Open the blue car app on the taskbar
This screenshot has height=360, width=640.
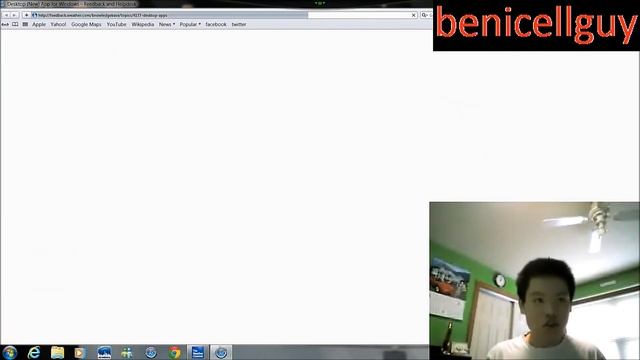coord(104,353)
